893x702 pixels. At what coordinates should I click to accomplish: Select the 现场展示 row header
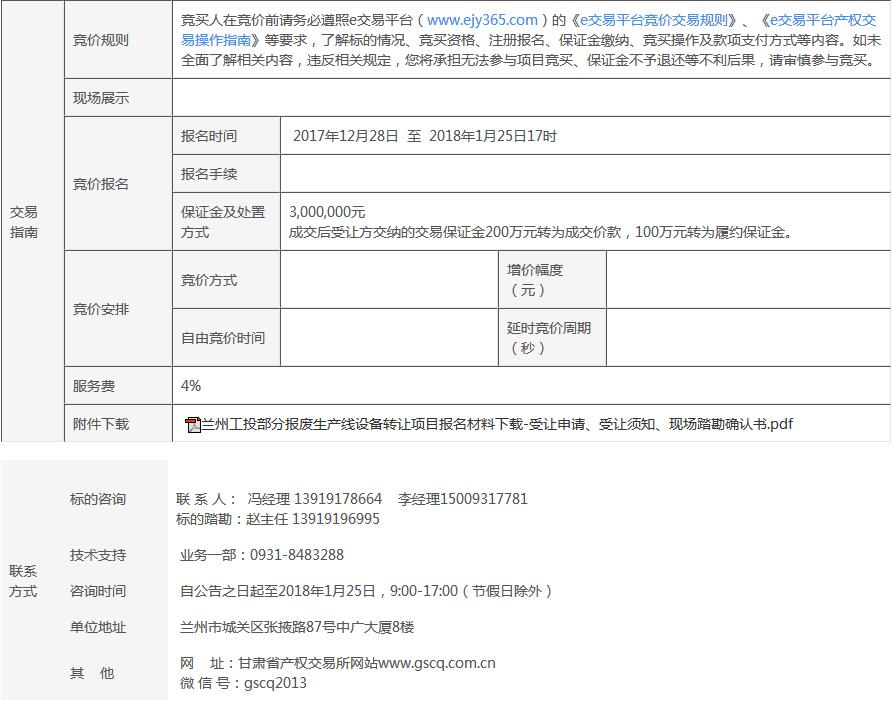coord(101,98)
